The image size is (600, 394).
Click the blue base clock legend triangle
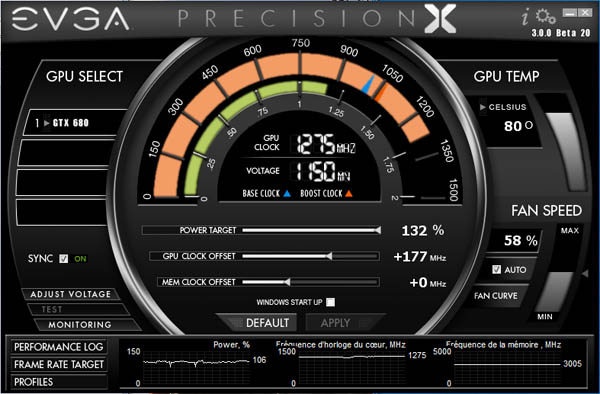[x=287, y=194]
